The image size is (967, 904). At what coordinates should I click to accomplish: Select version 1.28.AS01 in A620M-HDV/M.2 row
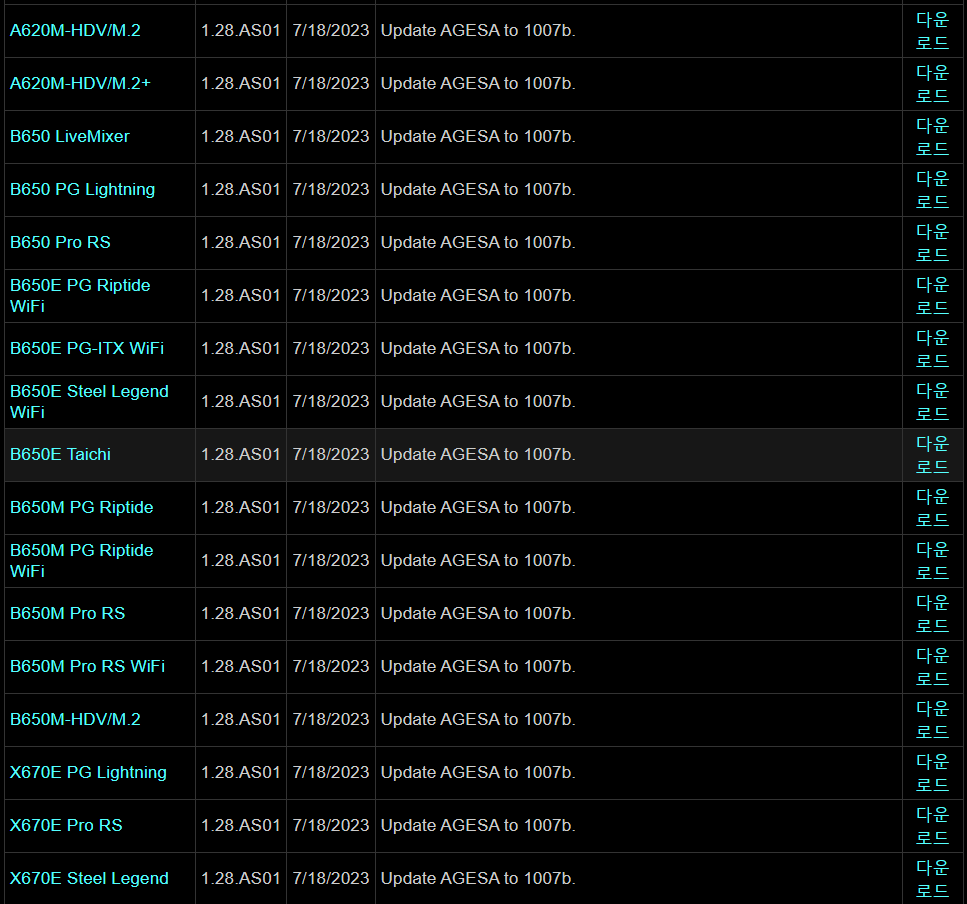tap(241, 30)
